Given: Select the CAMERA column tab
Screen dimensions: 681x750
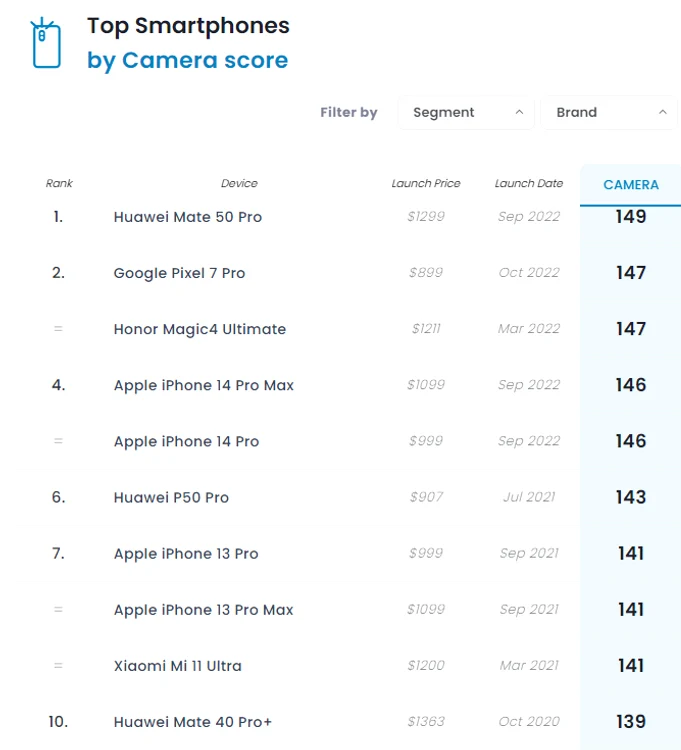Looking at the screenshot, I should click(x=631, y=185).
